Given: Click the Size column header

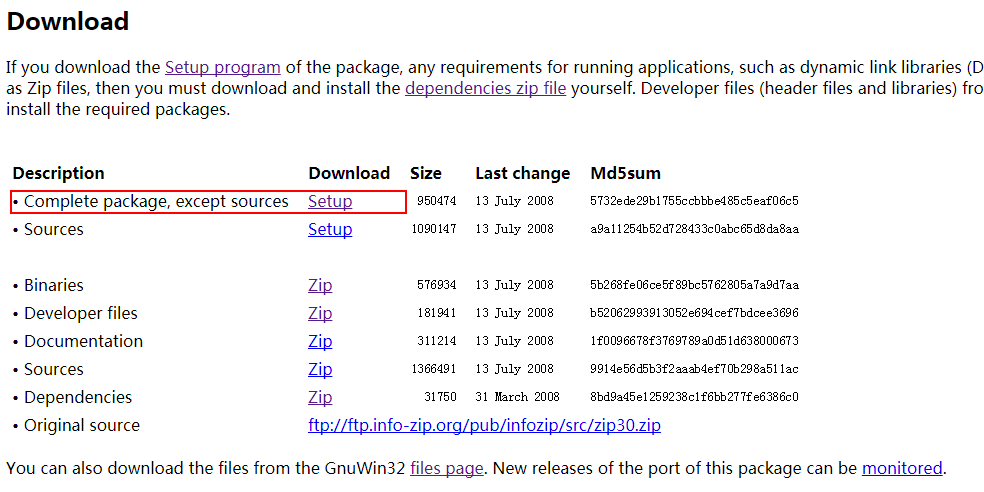Looking at the screenshot, I should coord(426,173).
